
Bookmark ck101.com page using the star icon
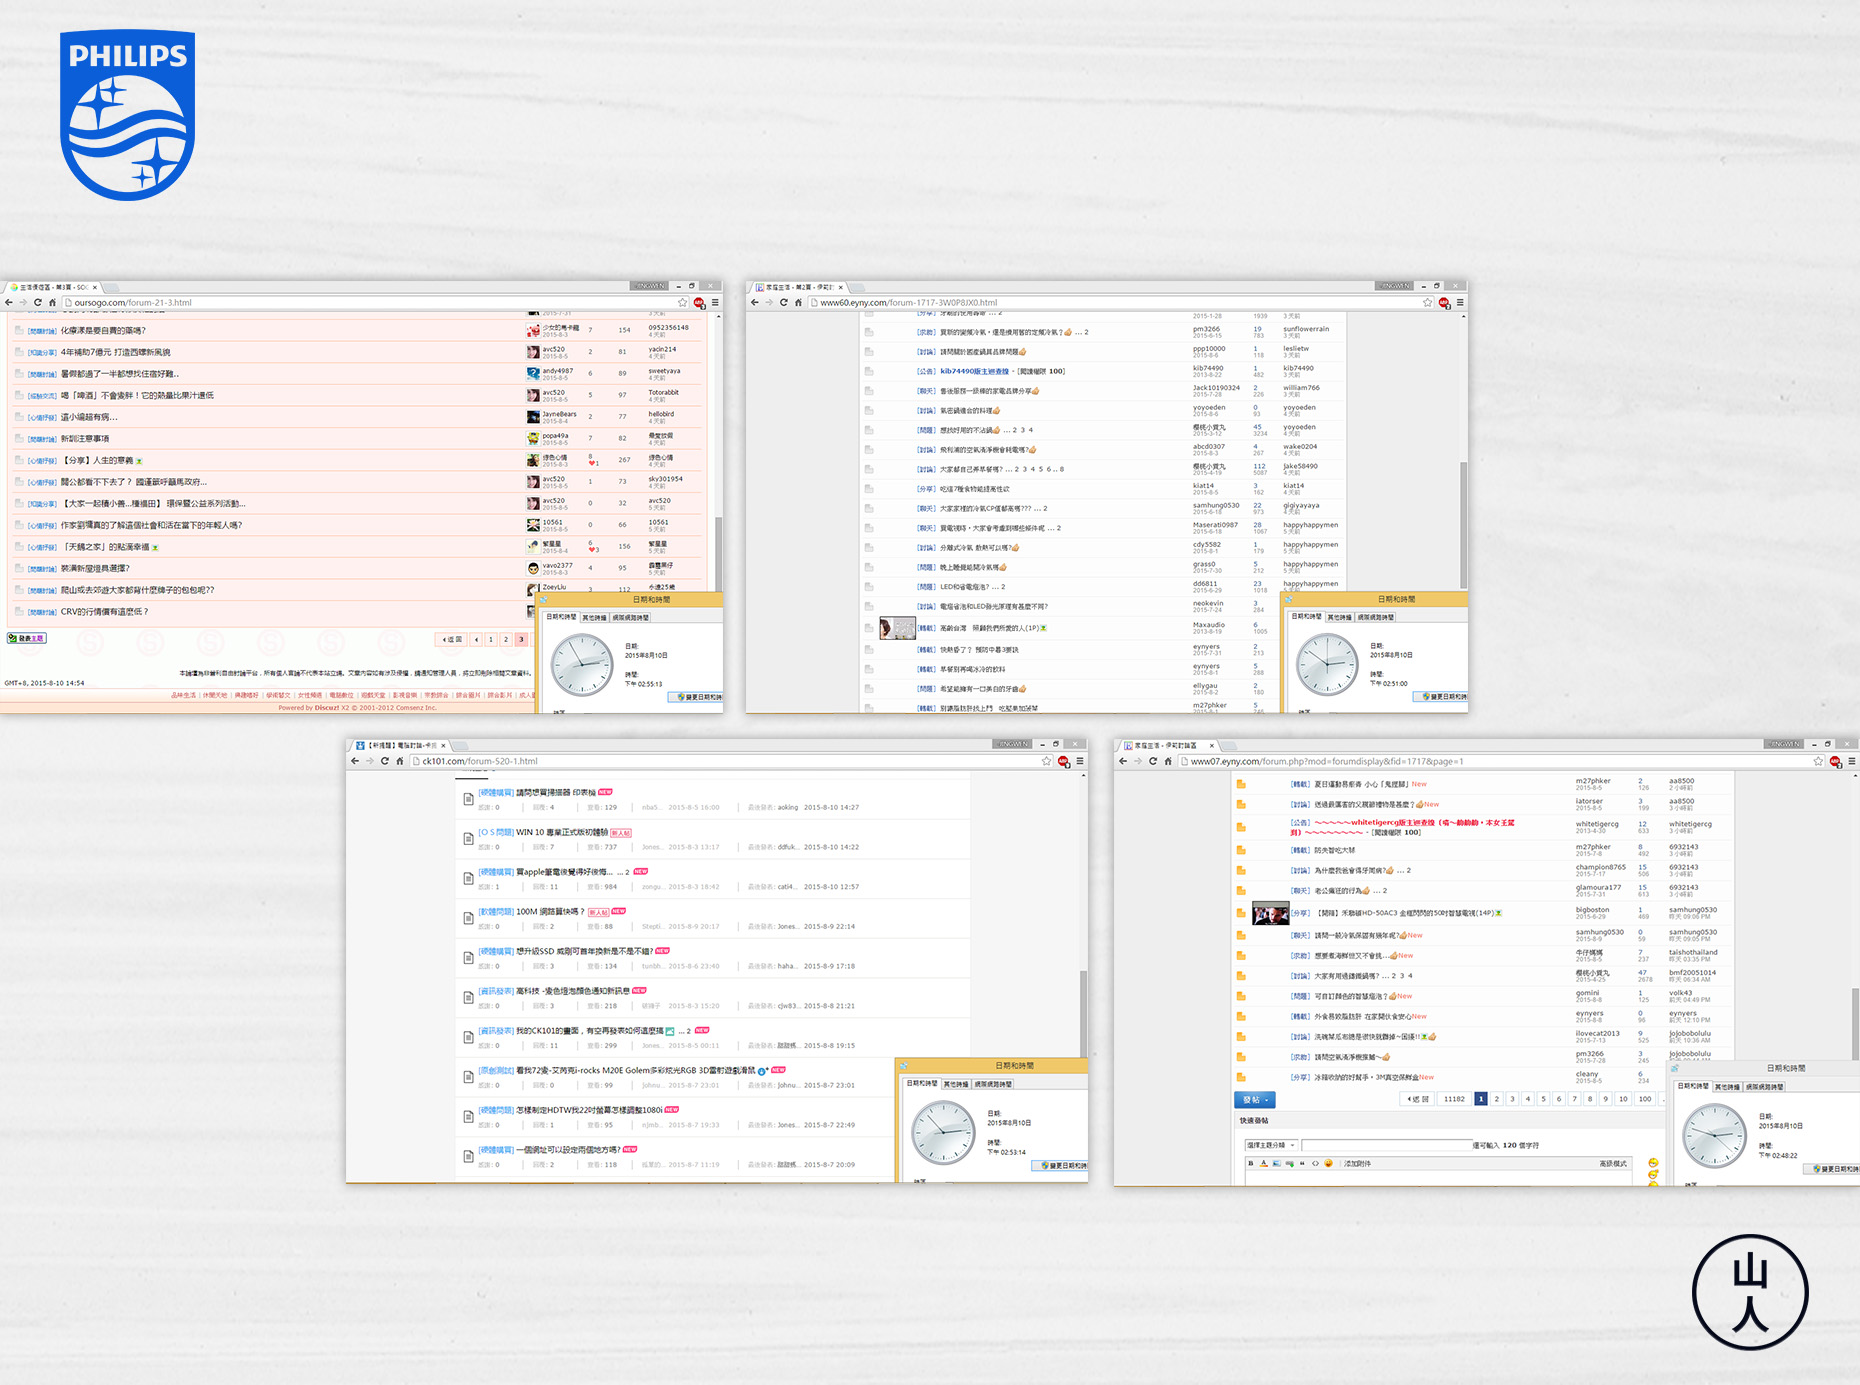click(x=1047, y=761)
